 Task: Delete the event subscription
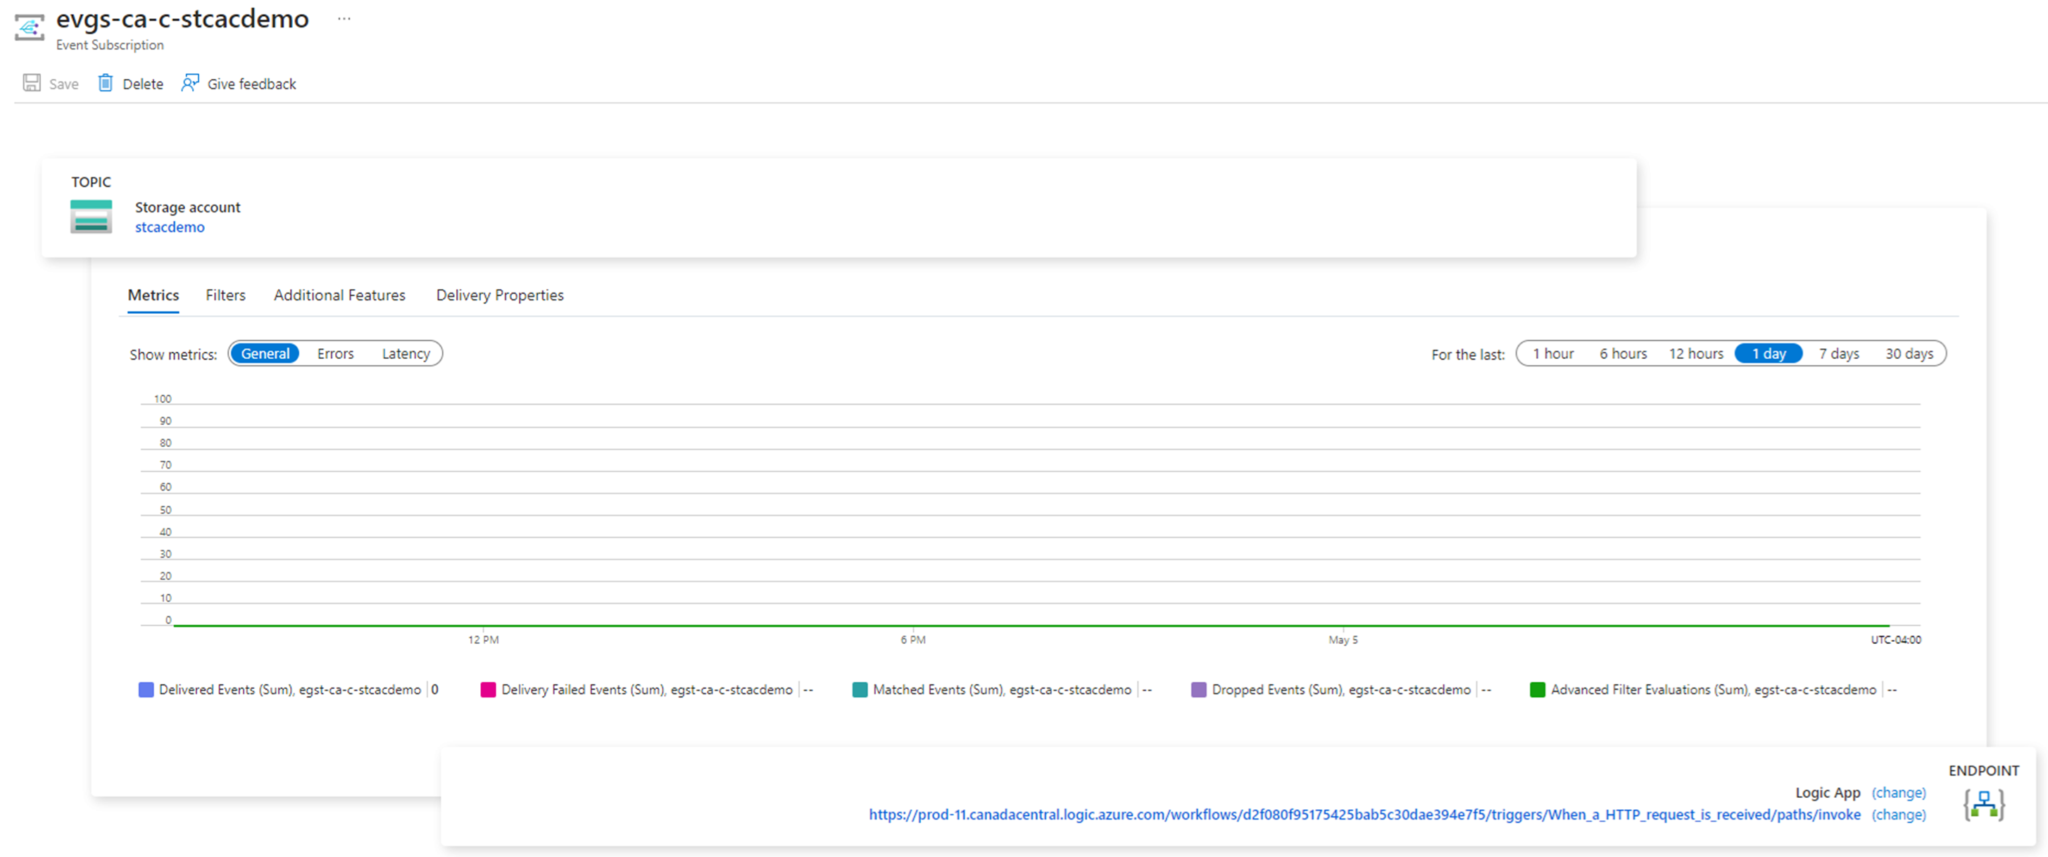click(x=131, y=84)
